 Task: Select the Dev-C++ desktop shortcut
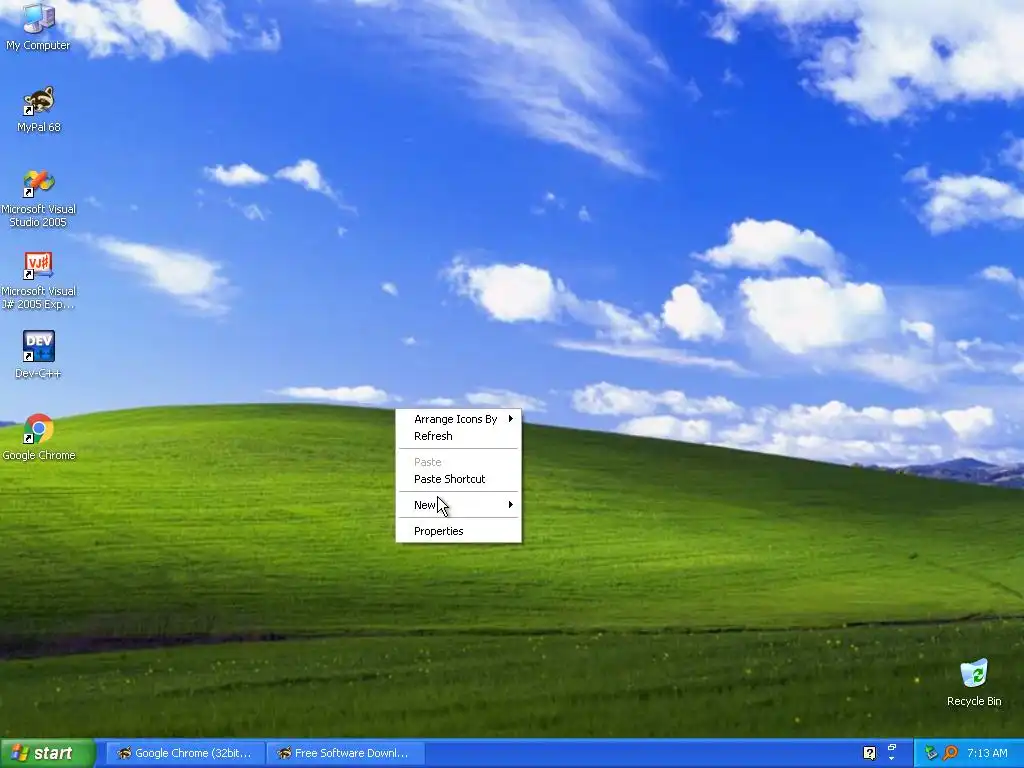[x=39, y=355]
